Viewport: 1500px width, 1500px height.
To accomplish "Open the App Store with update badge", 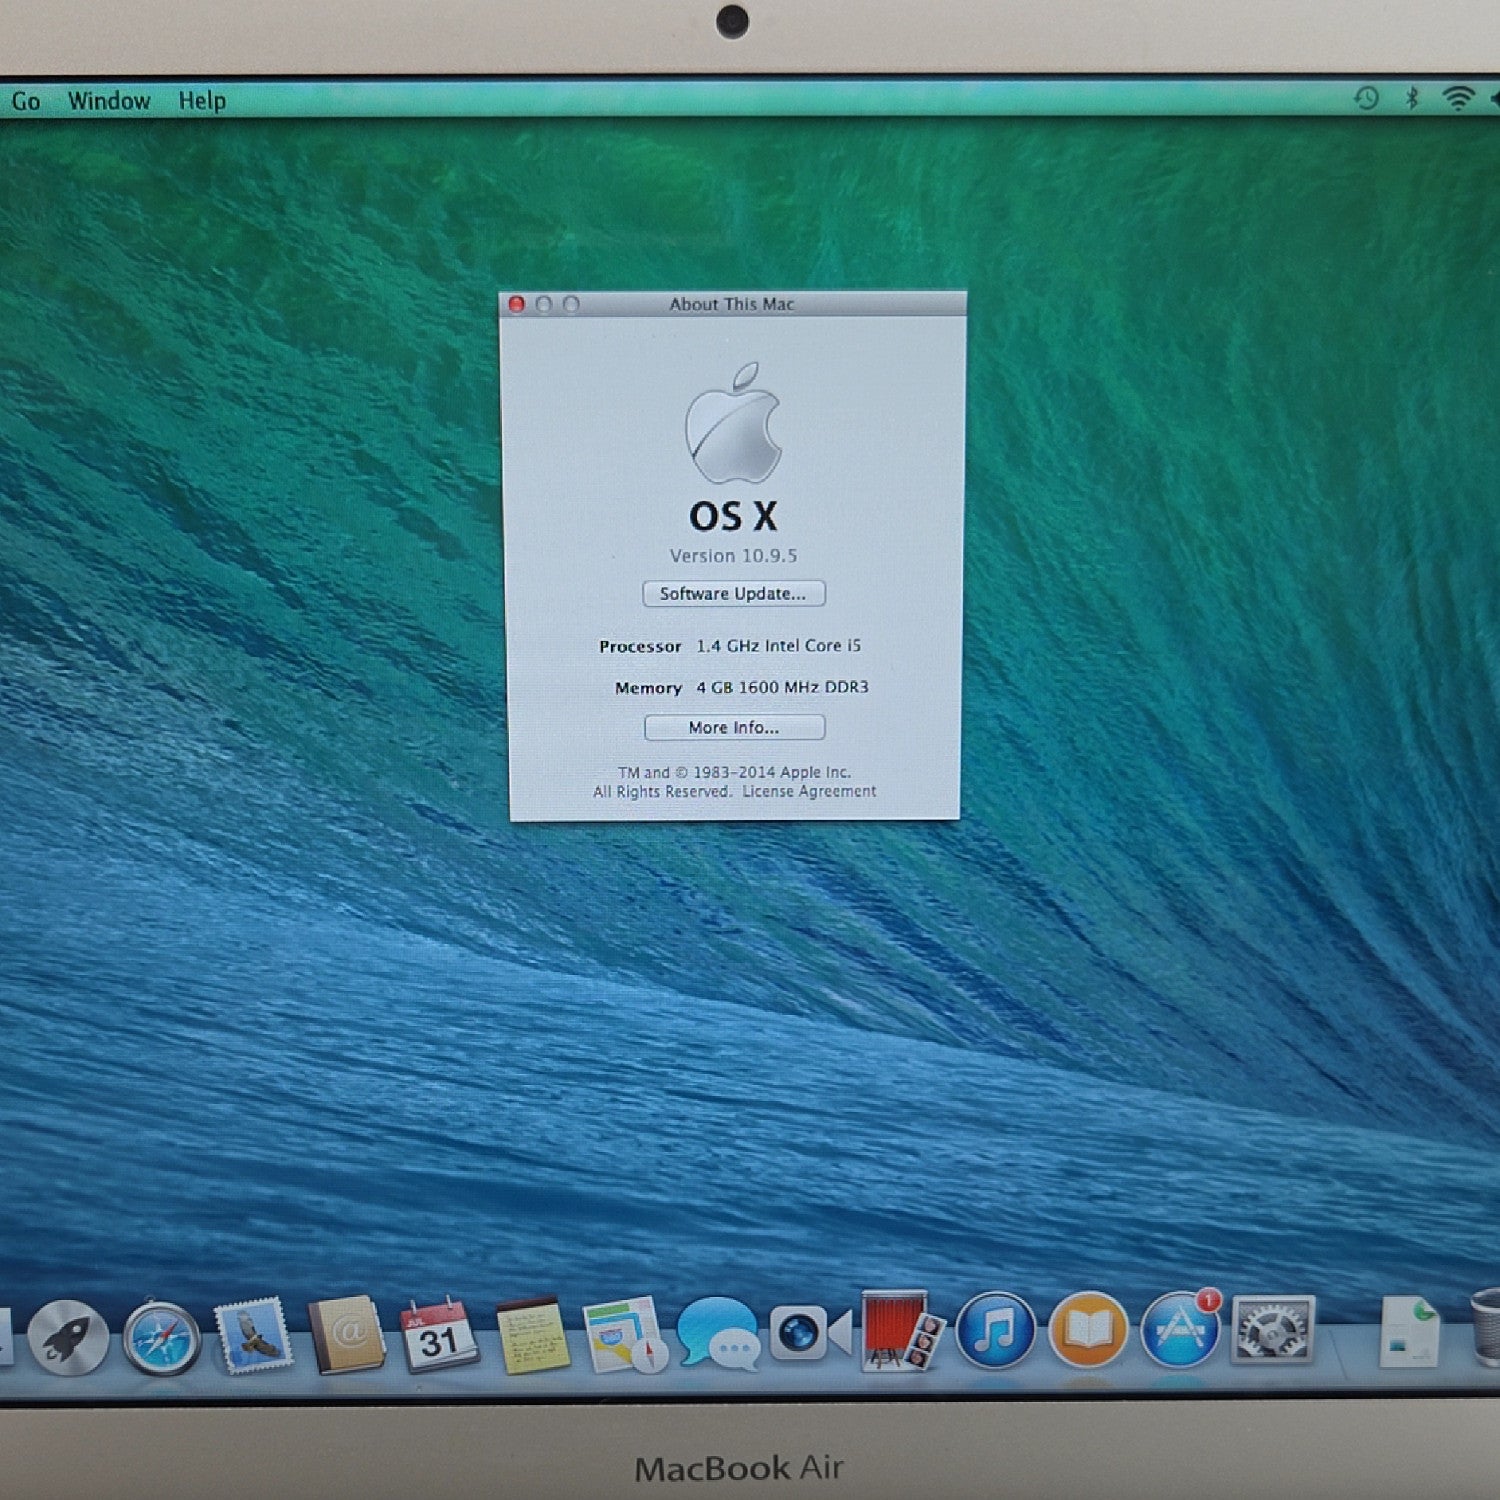I will pos(1181,1329).
